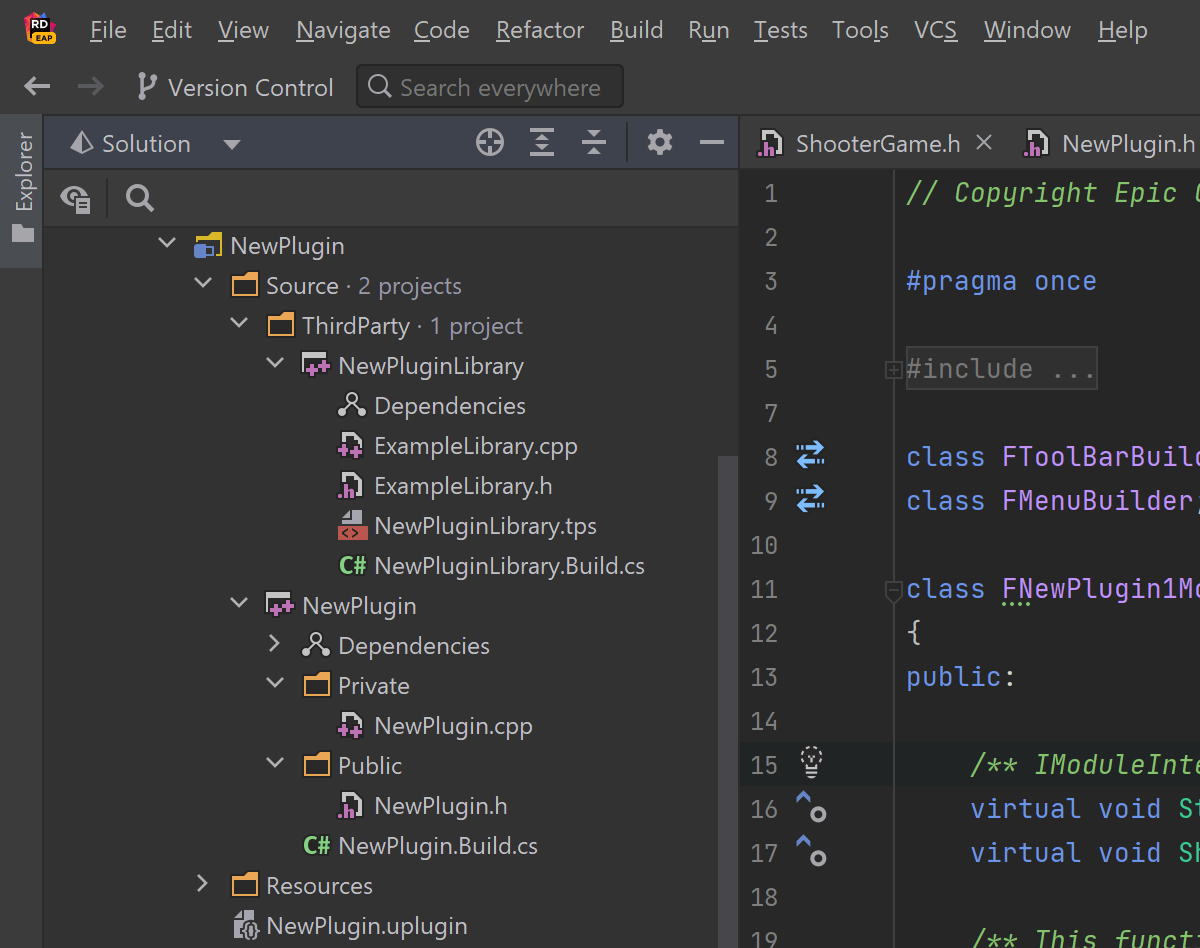Screen dimensions: 1200x948
Task: Click the Version Control button
Action: pyautogui.click(x=235, y=88)
